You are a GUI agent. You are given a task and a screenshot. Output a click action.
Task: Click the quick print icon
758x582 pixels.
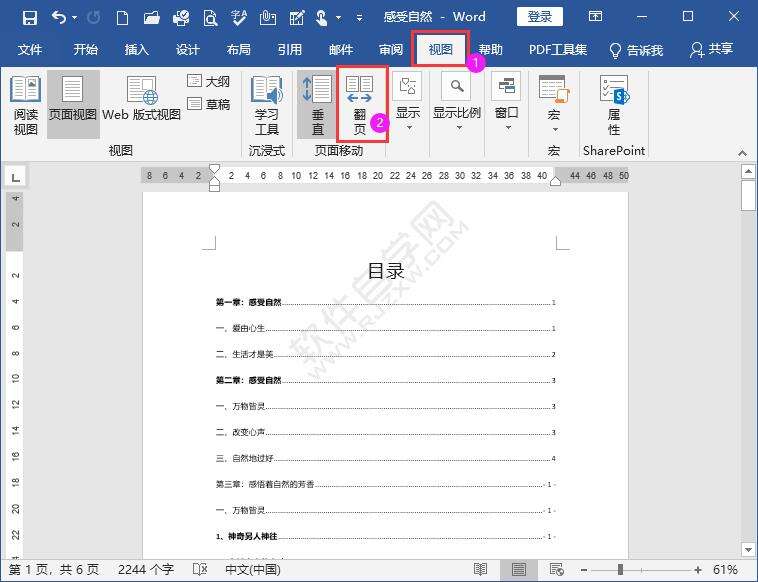181,18
